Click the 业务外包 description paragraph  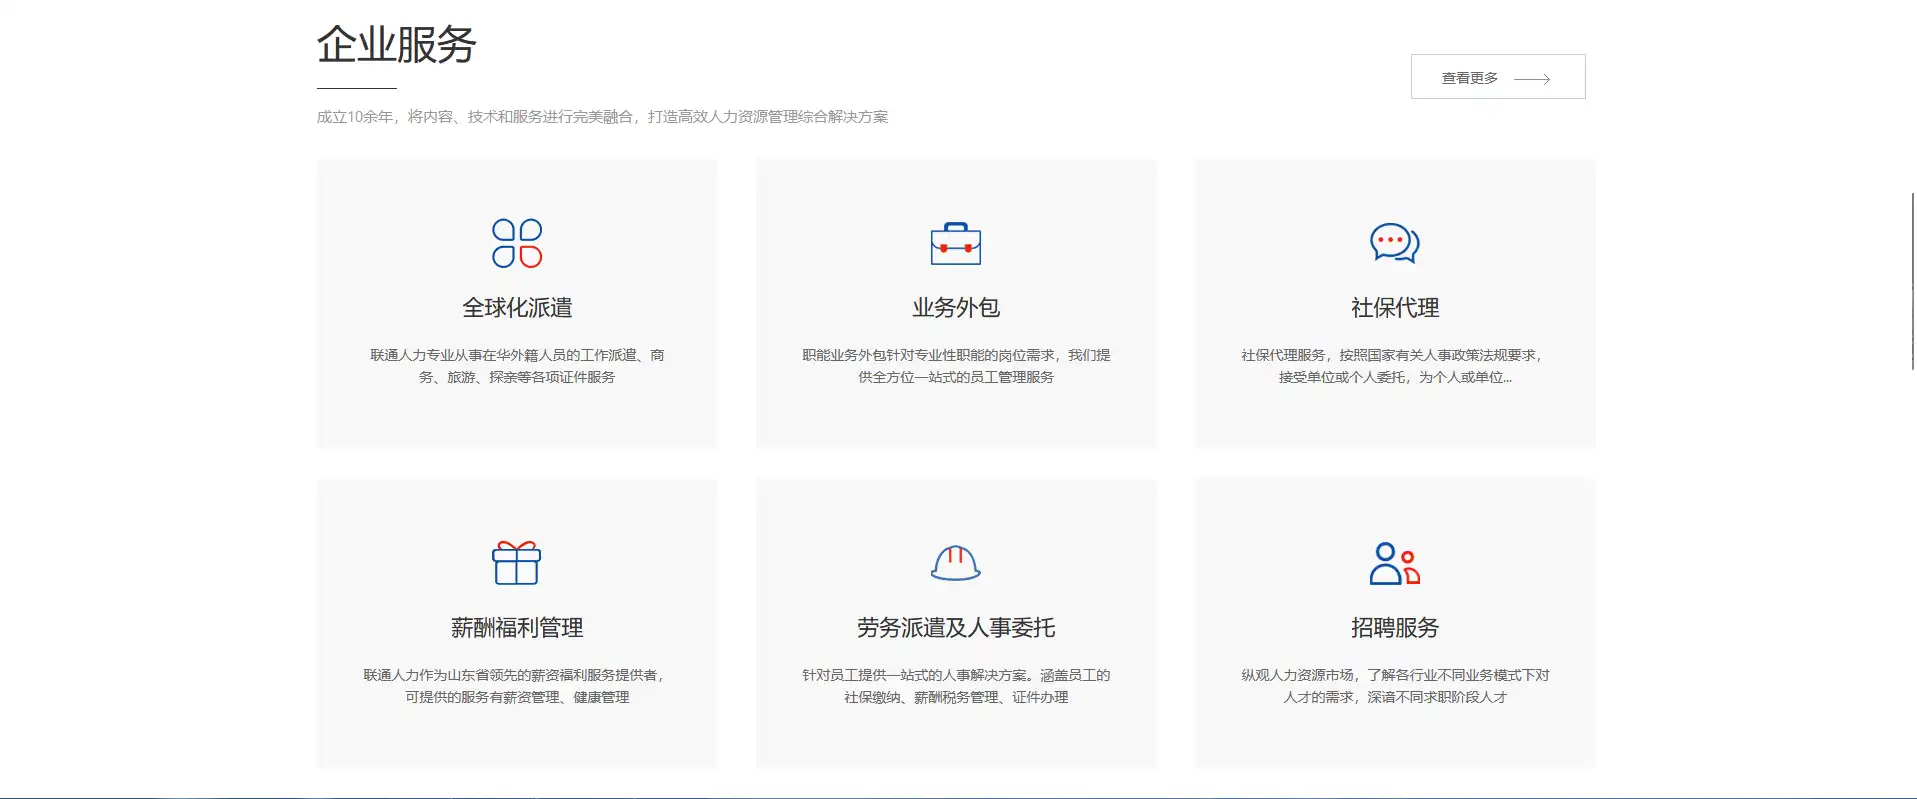[955, 366]
